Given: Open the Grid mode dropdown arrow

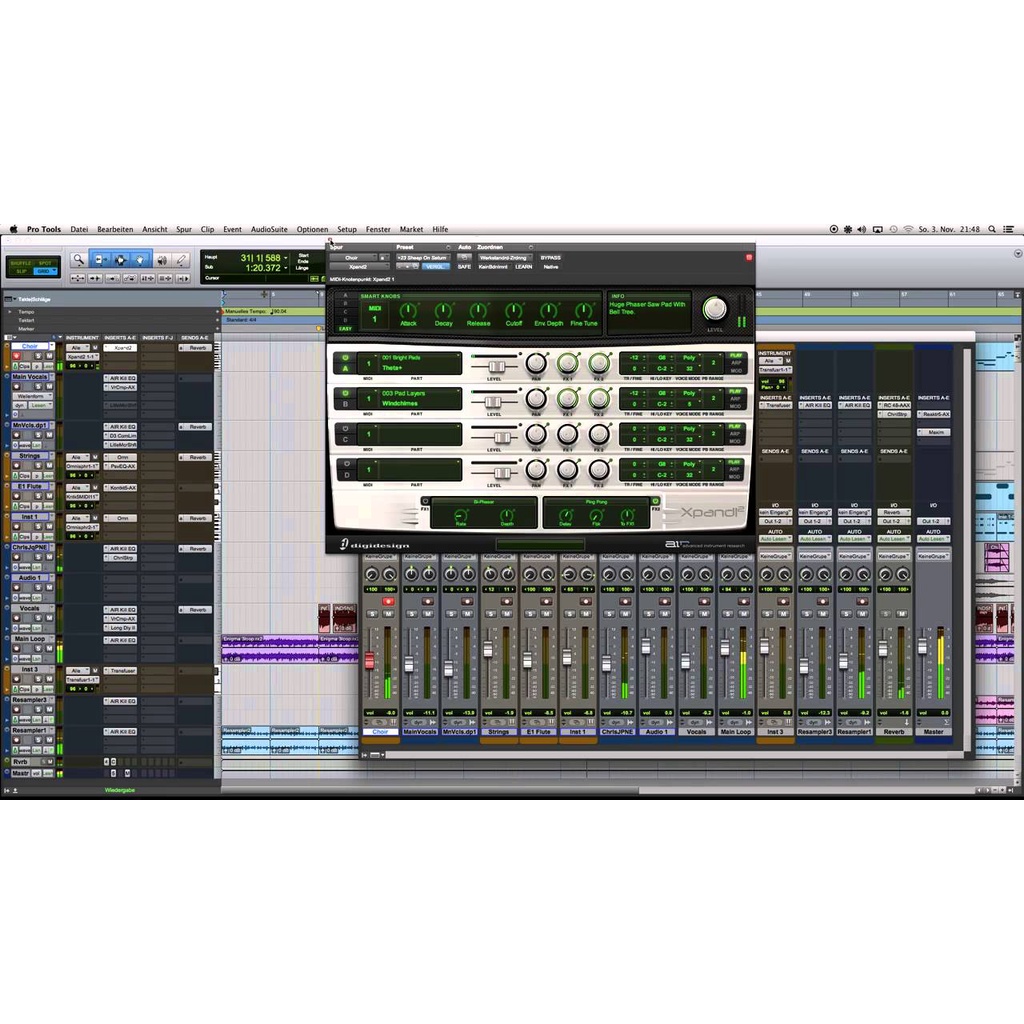Looking at the screenshot, I should click(54, 271).
